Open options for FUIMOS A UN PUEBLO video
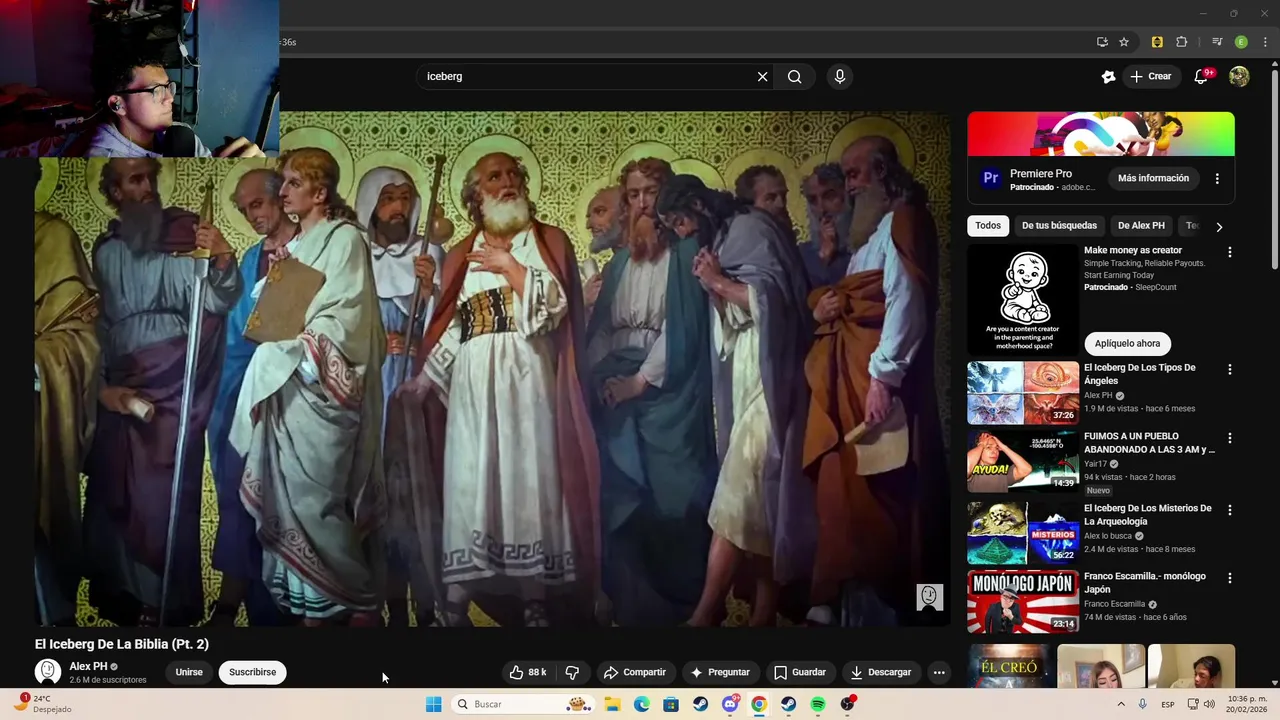Viewport: 1280px width, 720px height. click(x=1230, y=438)
